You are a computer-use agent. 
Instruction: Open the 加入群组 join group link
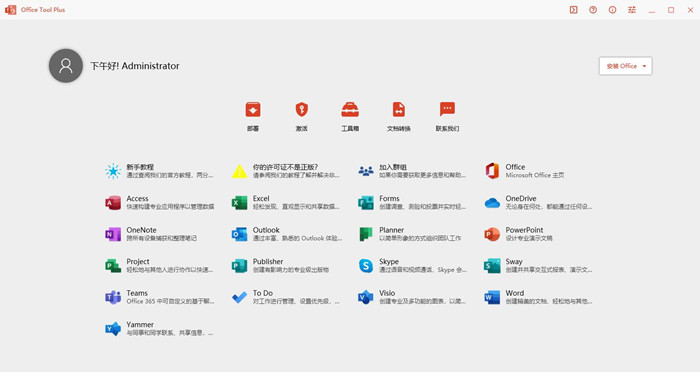point(393,167)
